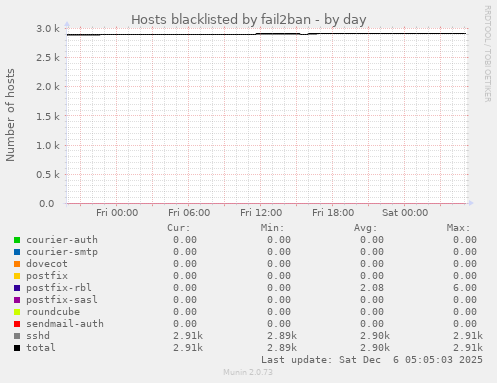Screen dimensions: 497x383
Task: Click the purple postfix-sasl legend swatch
Action: click(17, 300)
